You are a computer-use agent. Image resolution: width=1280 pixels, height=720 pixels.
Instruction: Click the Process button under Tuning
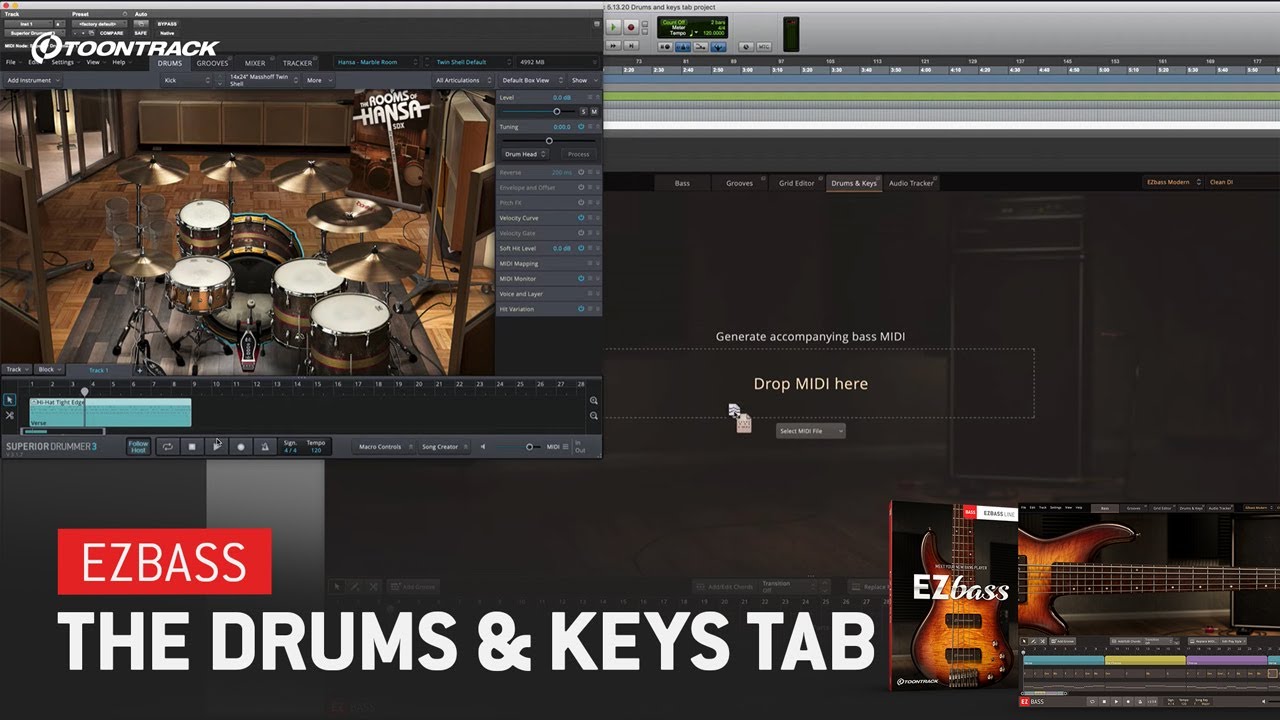pos(578,154)
